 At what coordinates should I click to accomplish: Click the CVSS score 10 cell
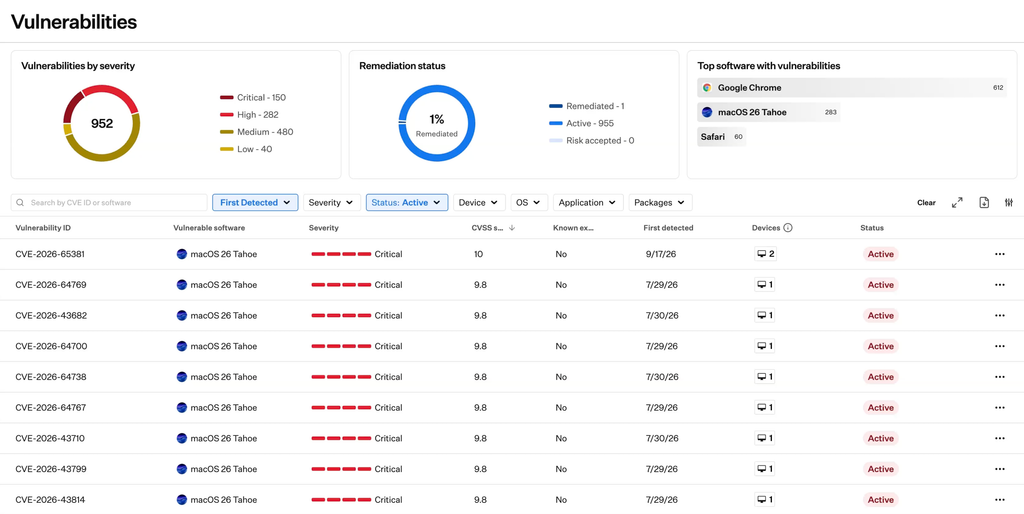click(x=479, y=254)
